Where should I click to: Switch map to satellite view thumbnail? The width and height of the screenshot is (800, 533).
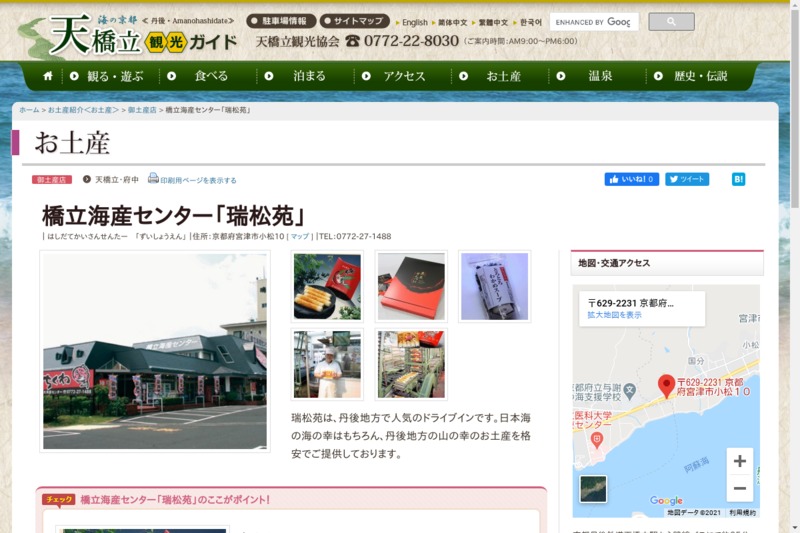(x=593, y=488)
